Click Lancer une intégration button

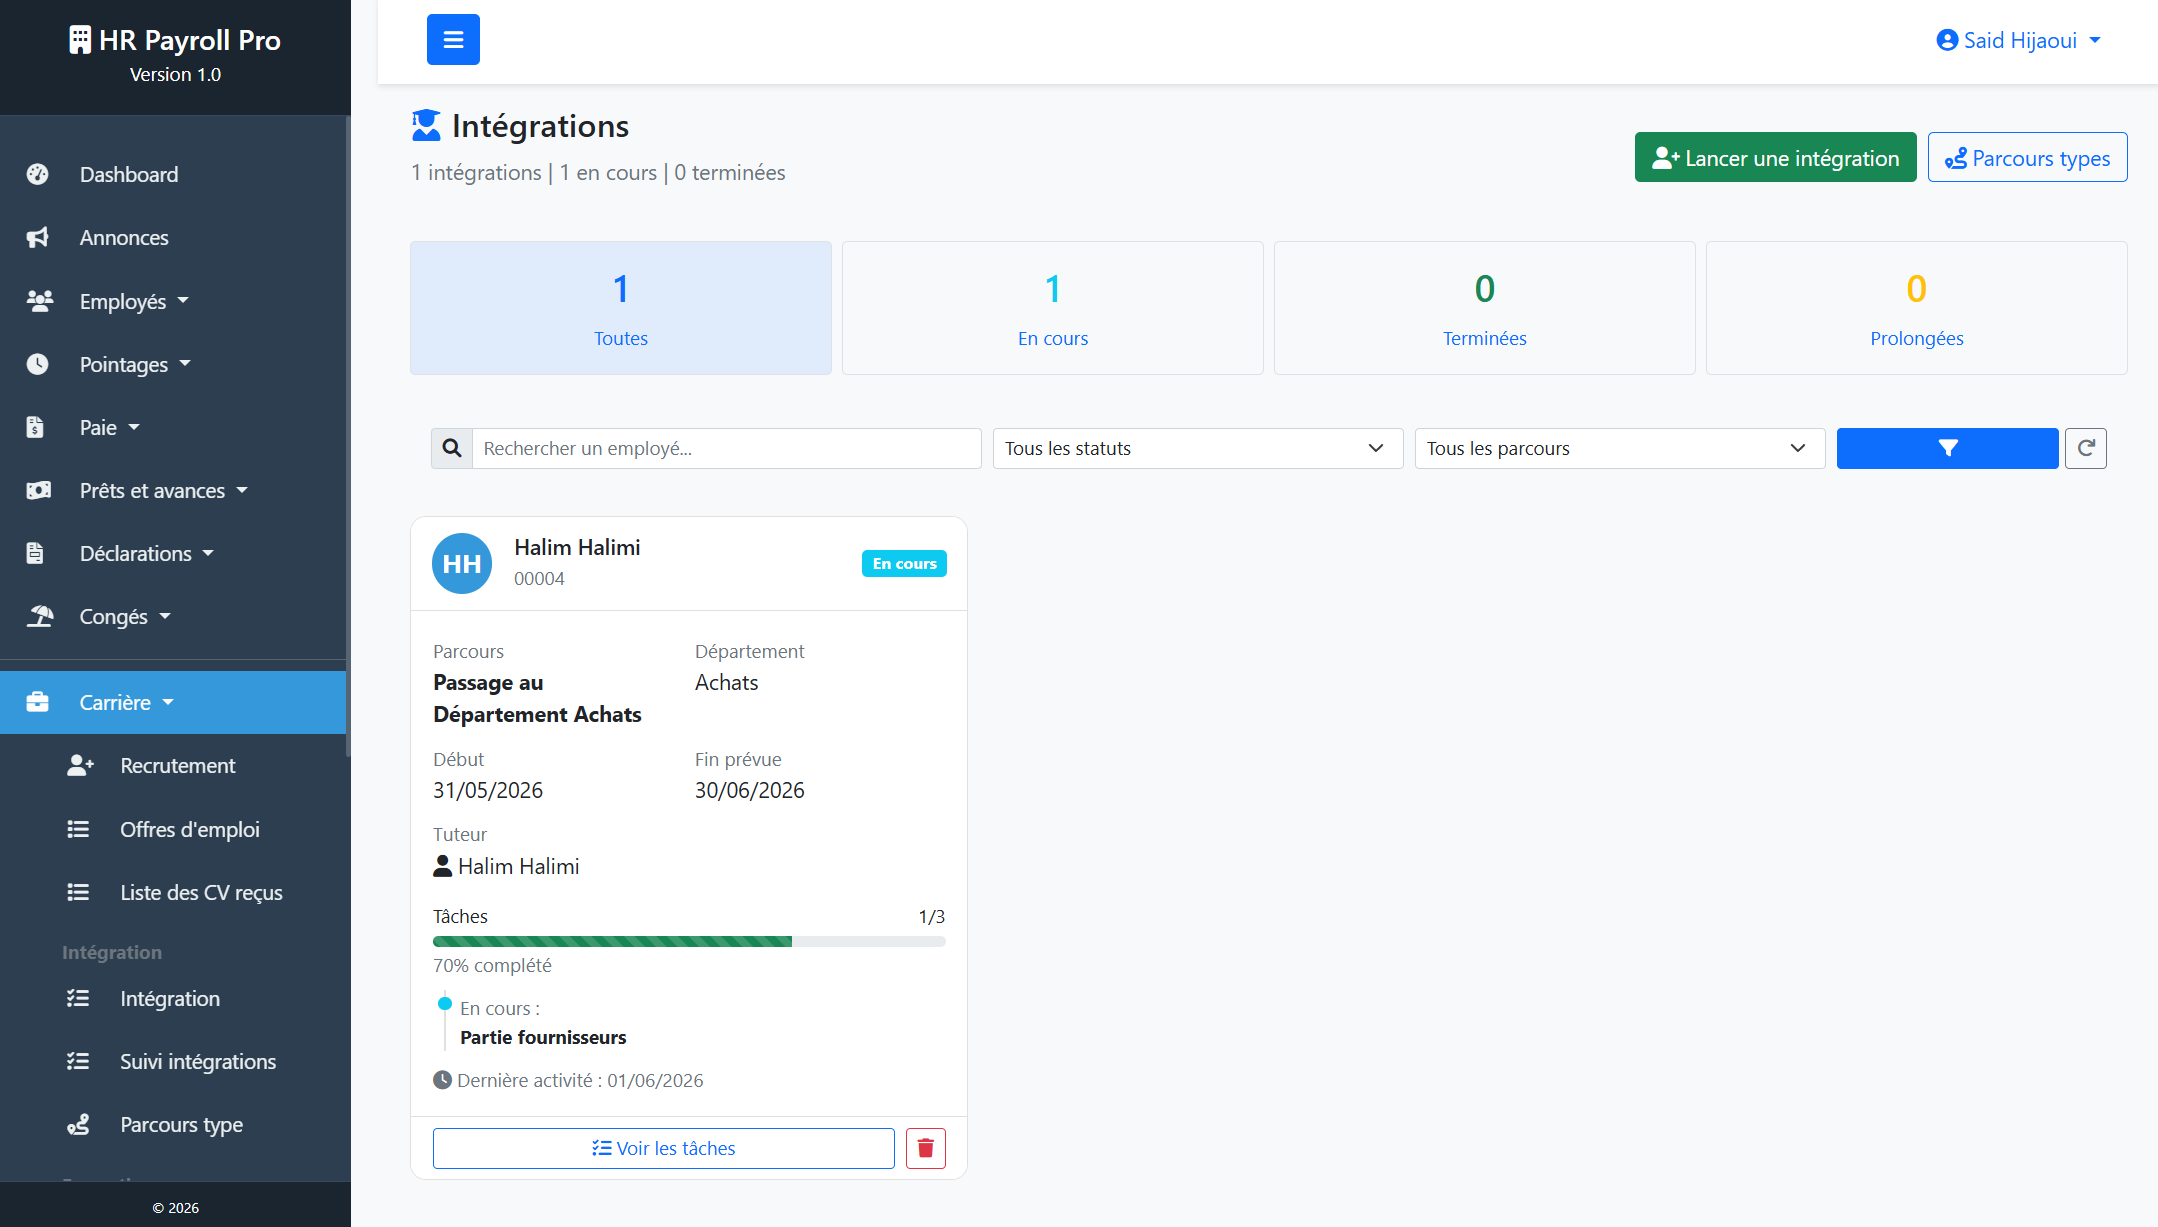[x=1776, y=157]
